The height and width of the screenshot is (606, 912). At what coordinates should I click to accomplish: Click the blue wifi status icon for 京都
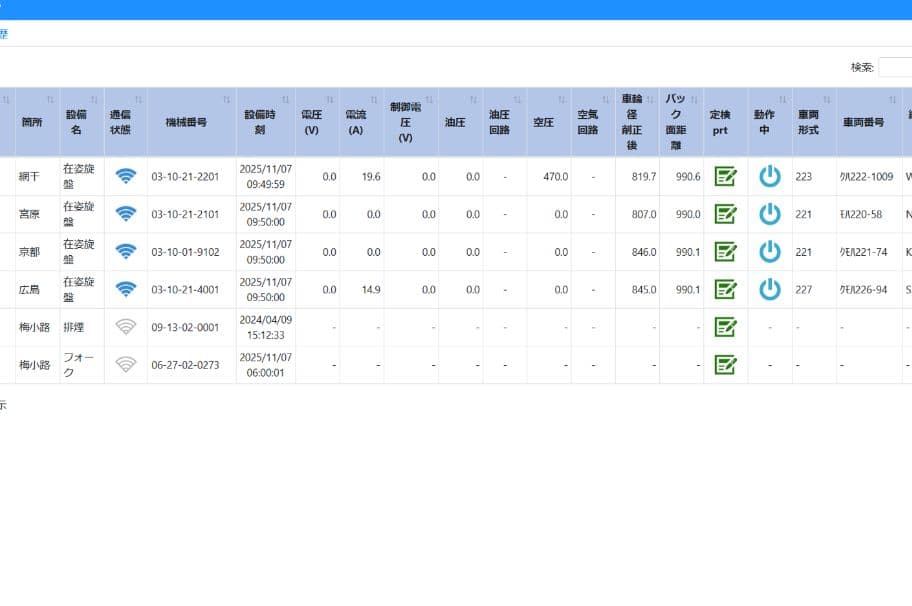point(126,251)
